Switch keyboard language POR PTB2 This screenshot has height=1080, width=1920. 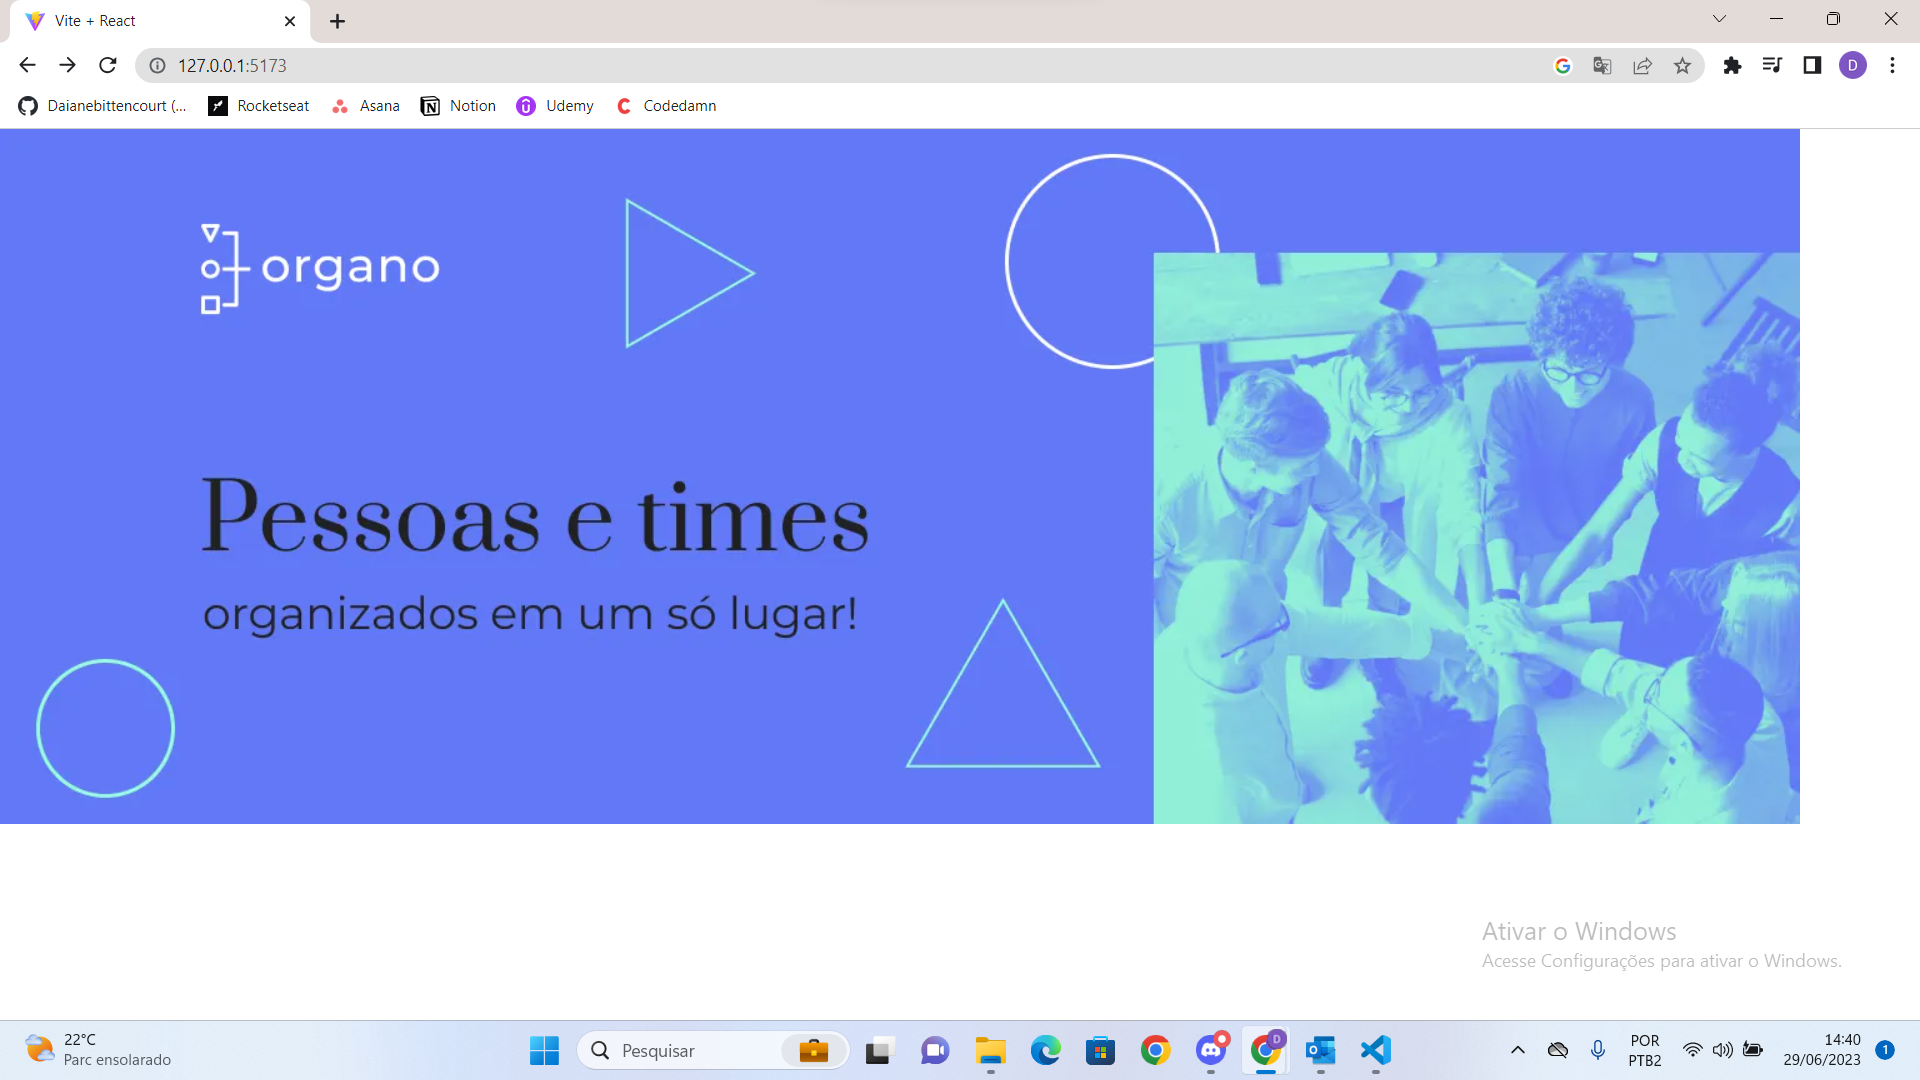click(1645, 1051)
